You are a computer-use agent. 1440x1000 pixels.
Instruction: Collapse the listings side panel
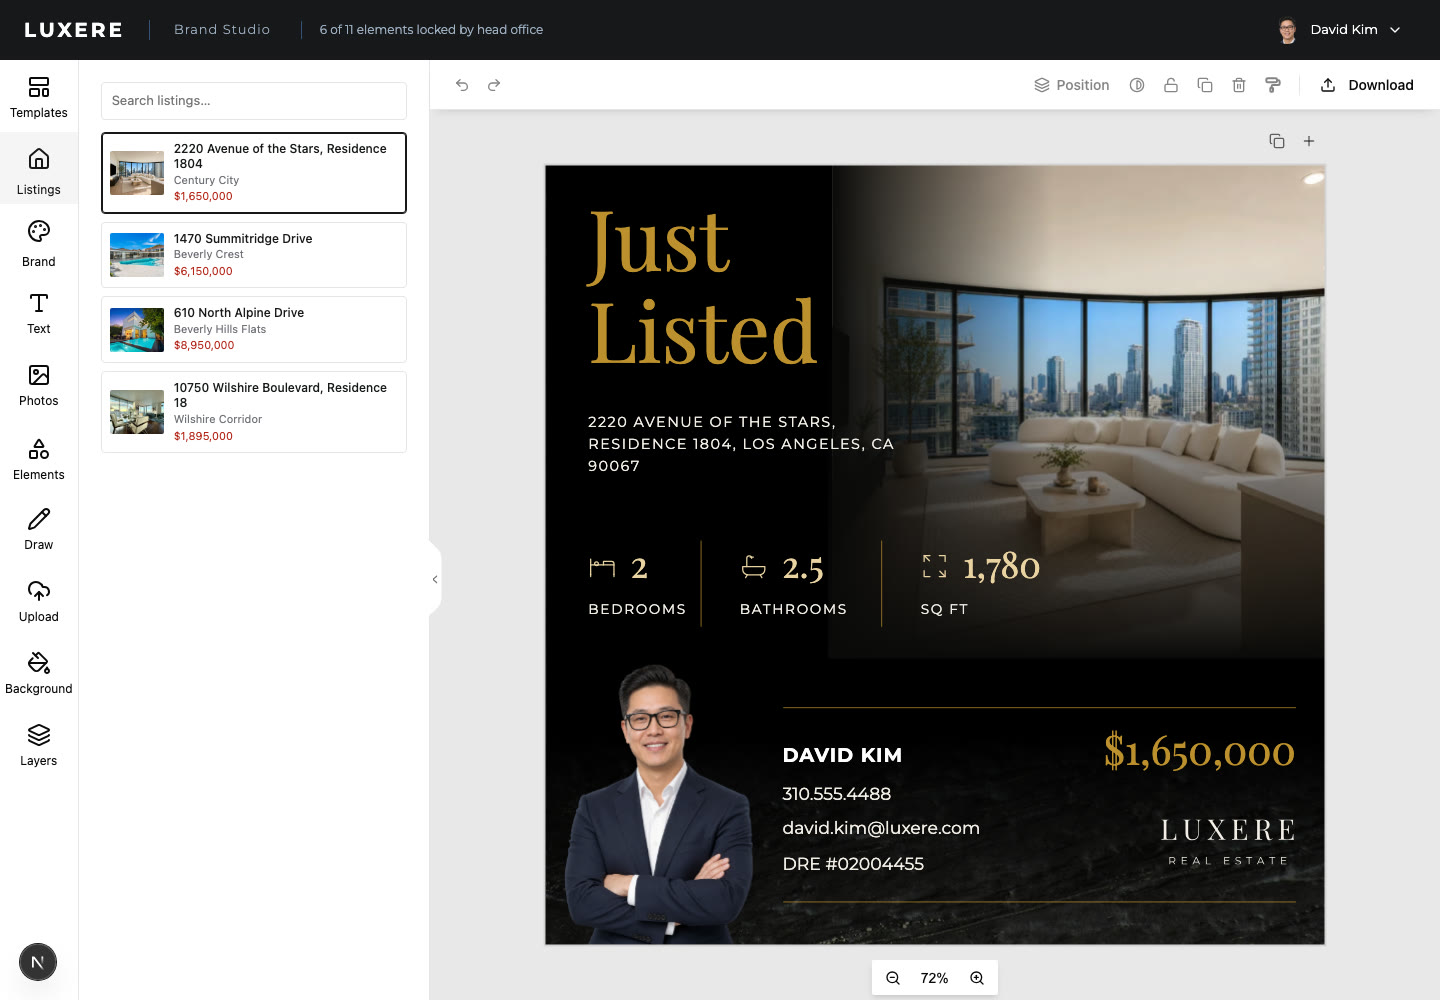tap(435, 579)
